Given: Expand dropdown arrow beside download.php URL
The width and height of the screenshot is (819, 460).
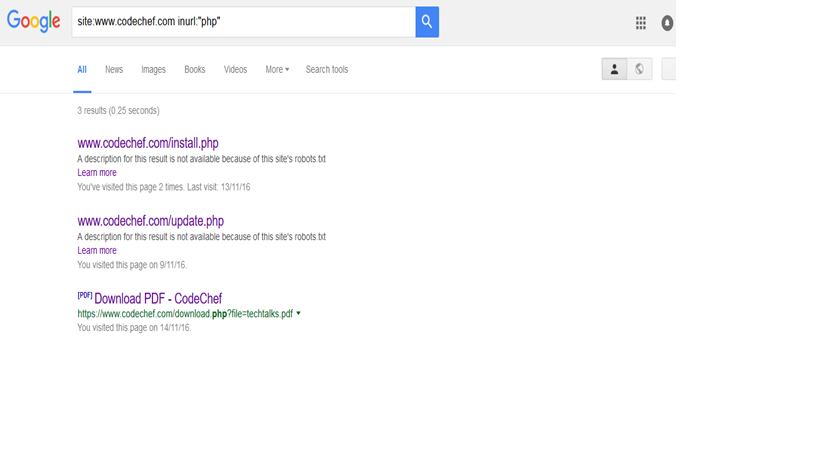Looking at the screenshot, I should [x=299, y=313].
